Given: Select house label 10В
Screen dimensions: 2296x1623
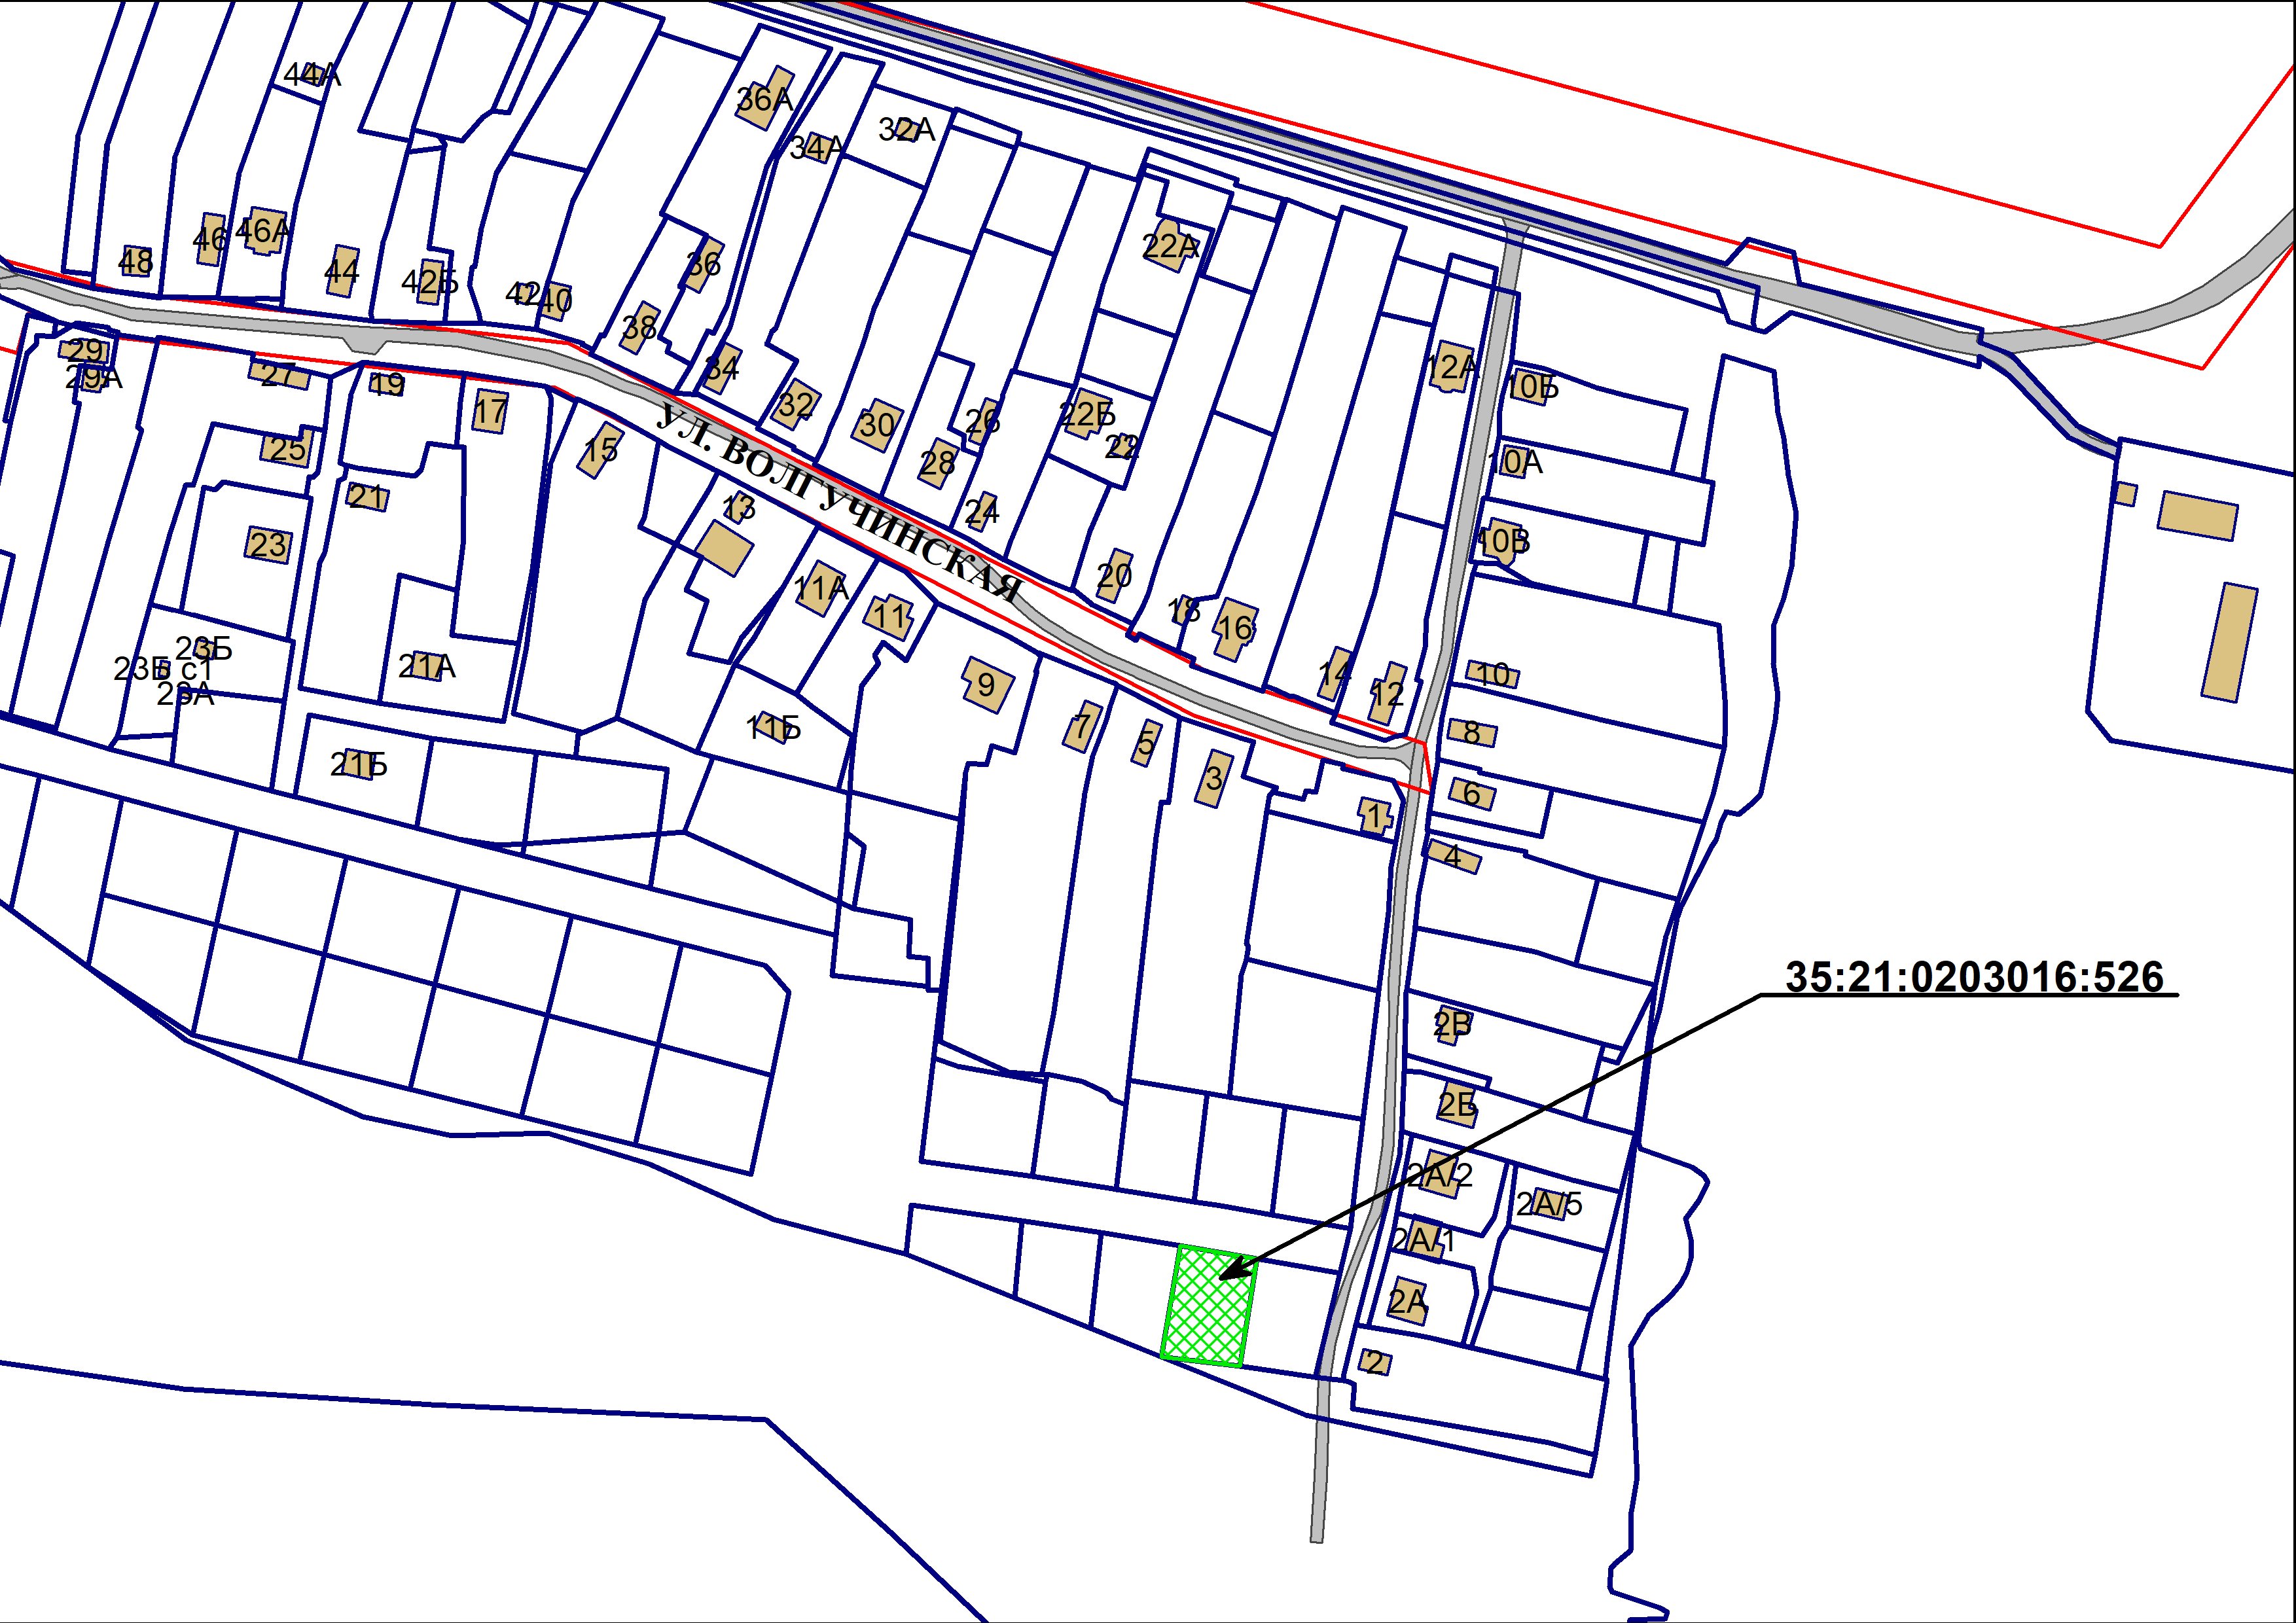Looking at the screenshot, I should [x=1504, y=541].
